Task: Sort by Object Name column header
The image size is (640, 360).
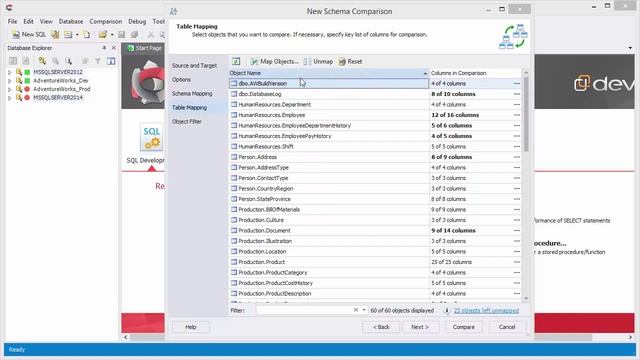Action: [329, 73]
